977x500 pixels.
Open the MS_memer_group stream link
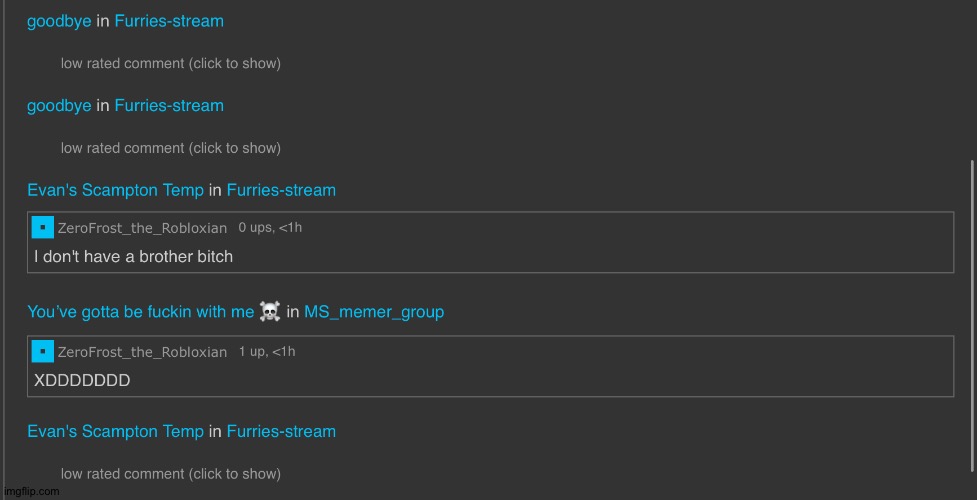pos(374,312)
